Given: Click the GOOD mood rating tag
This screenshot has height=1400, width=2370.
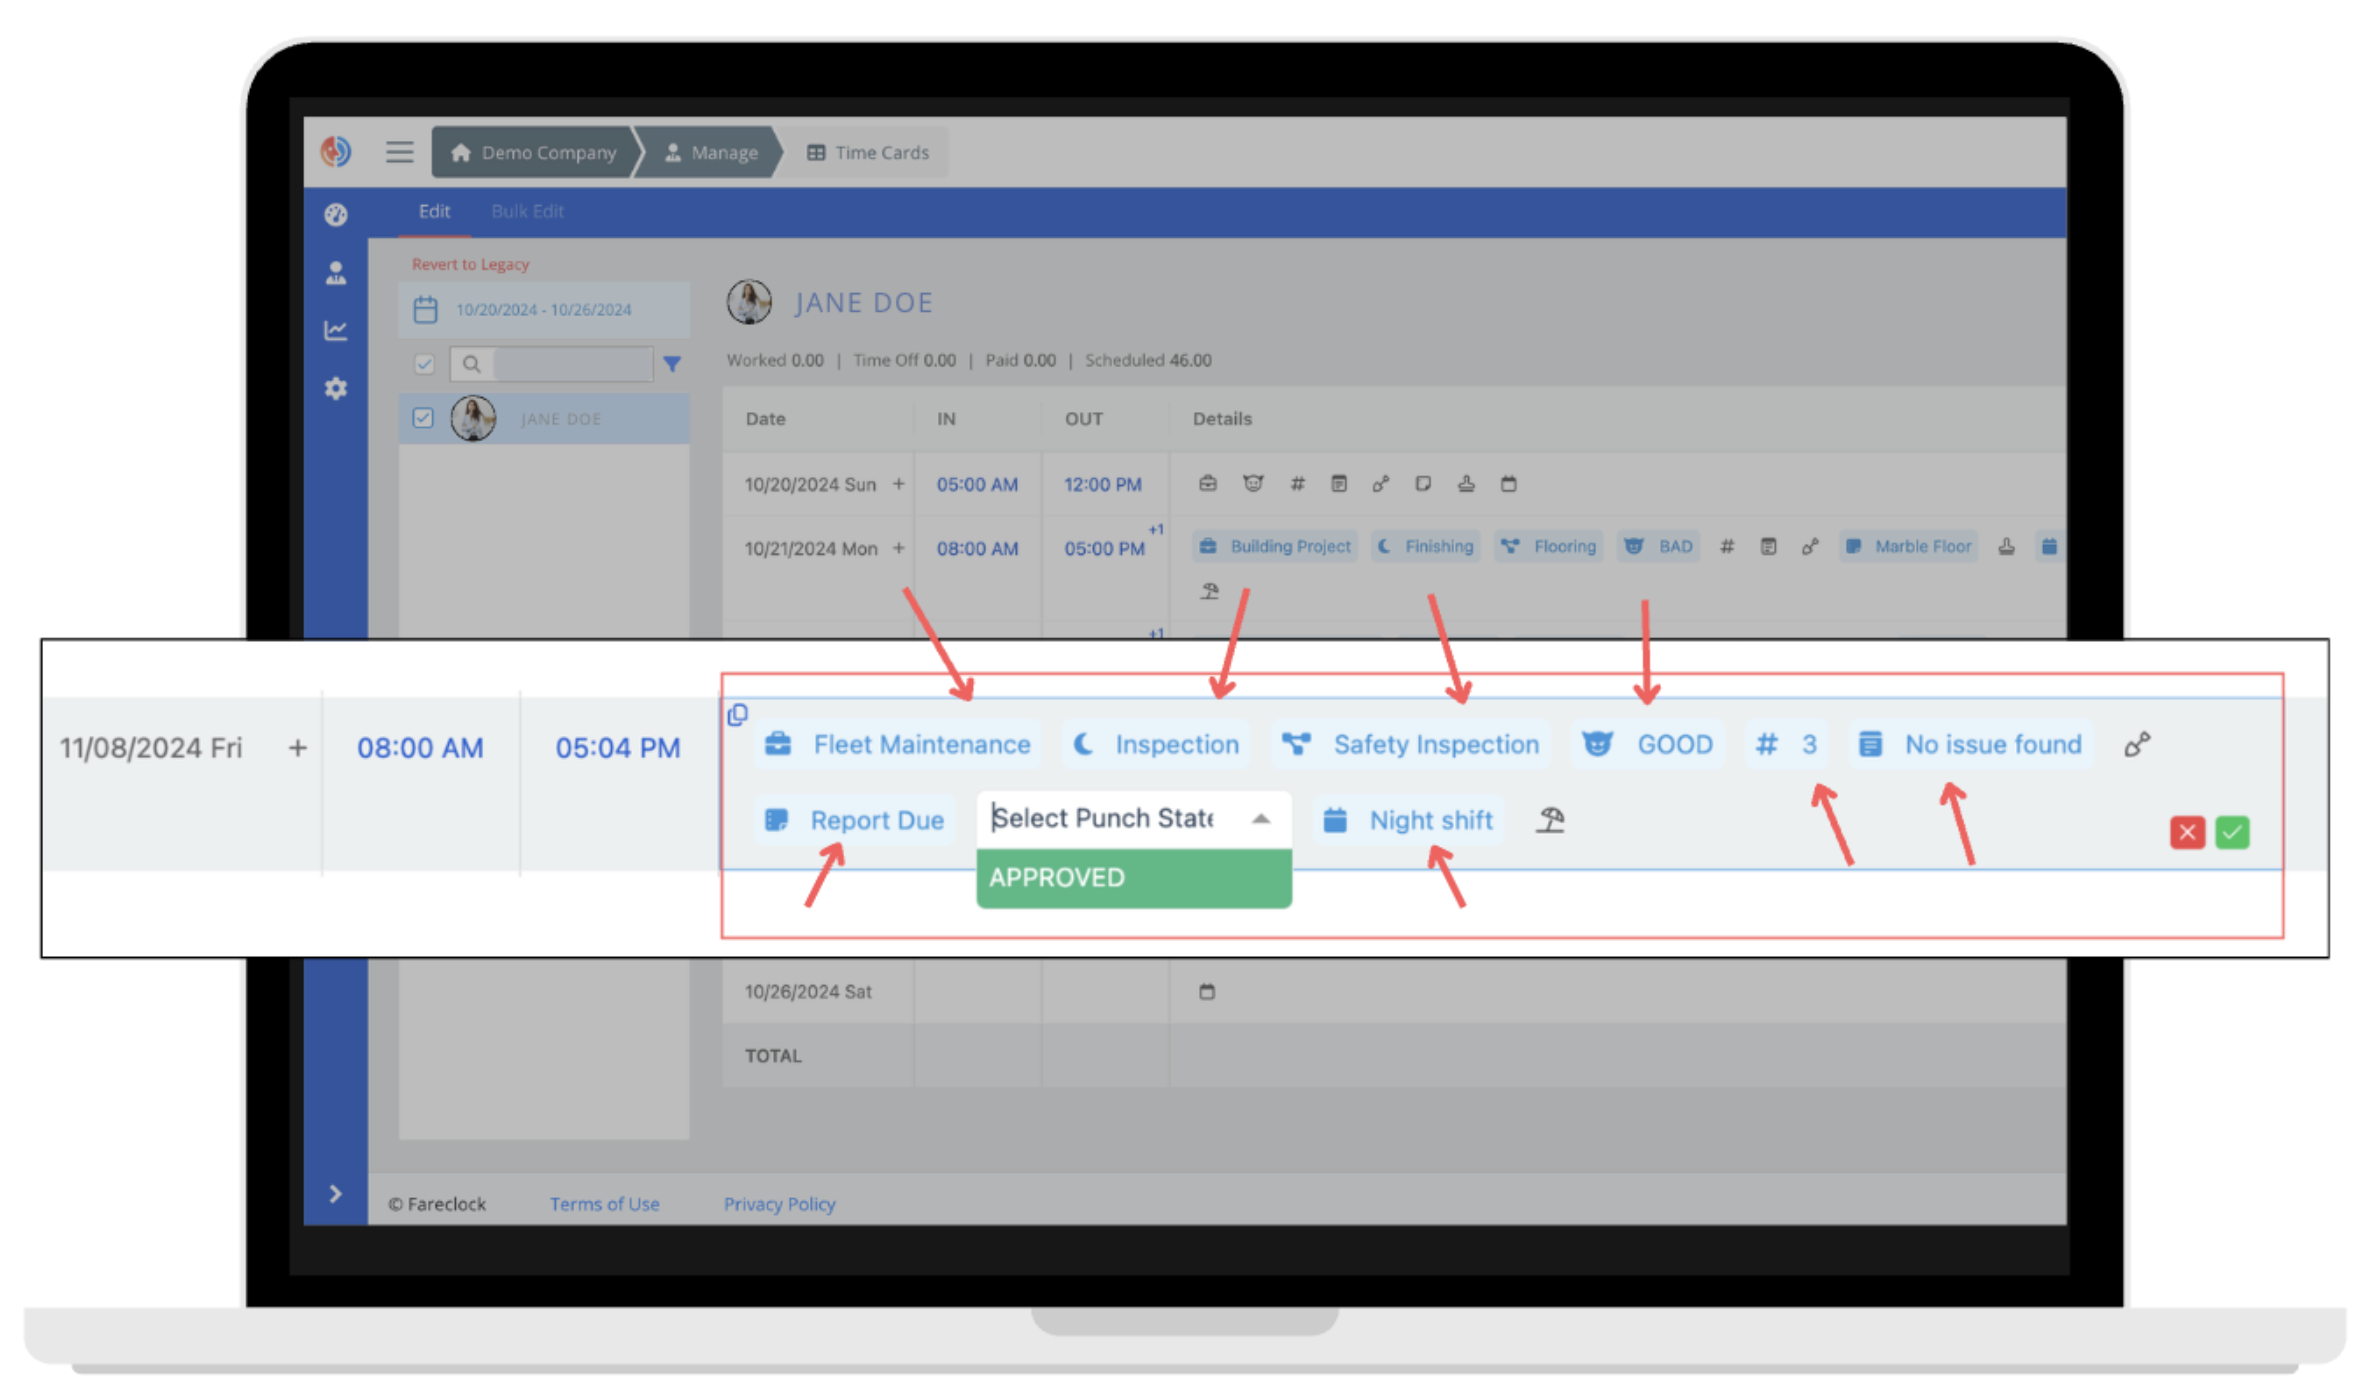Looking at the screenshot, I should [x=1647, y=744].
